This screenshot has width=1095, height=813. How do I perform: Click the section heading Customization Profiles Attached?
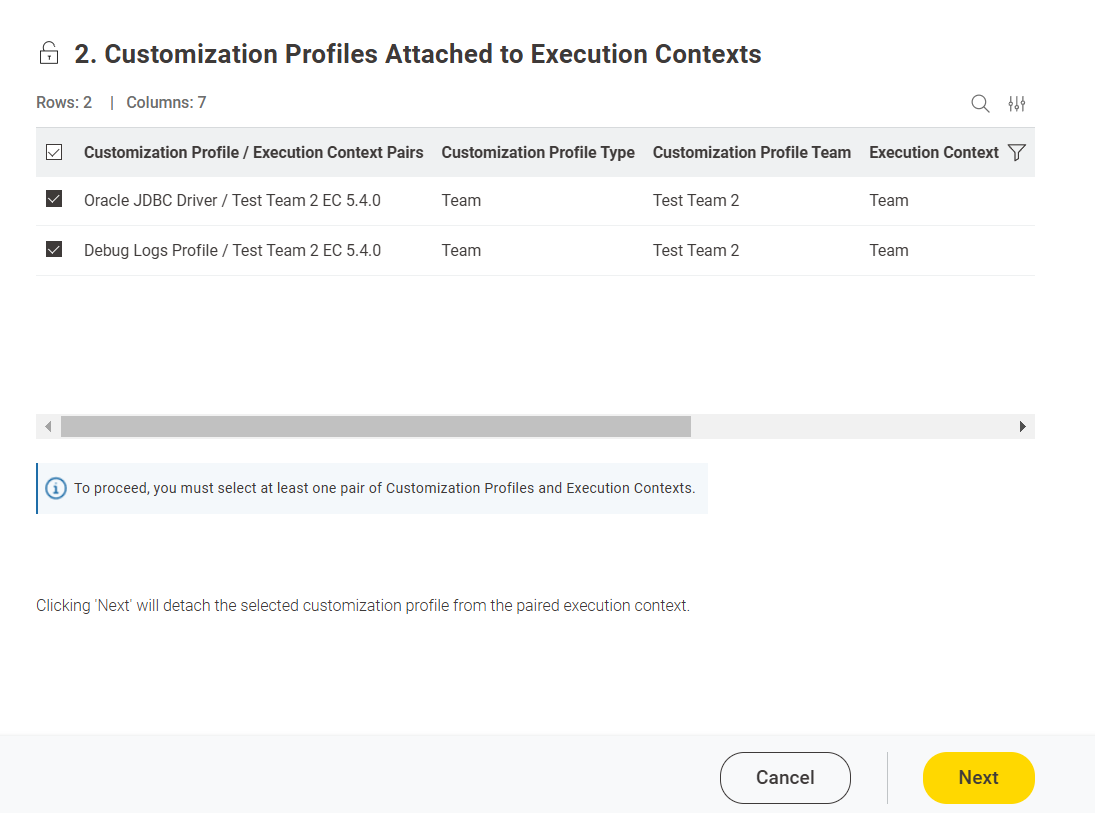[x=417, y=54]
